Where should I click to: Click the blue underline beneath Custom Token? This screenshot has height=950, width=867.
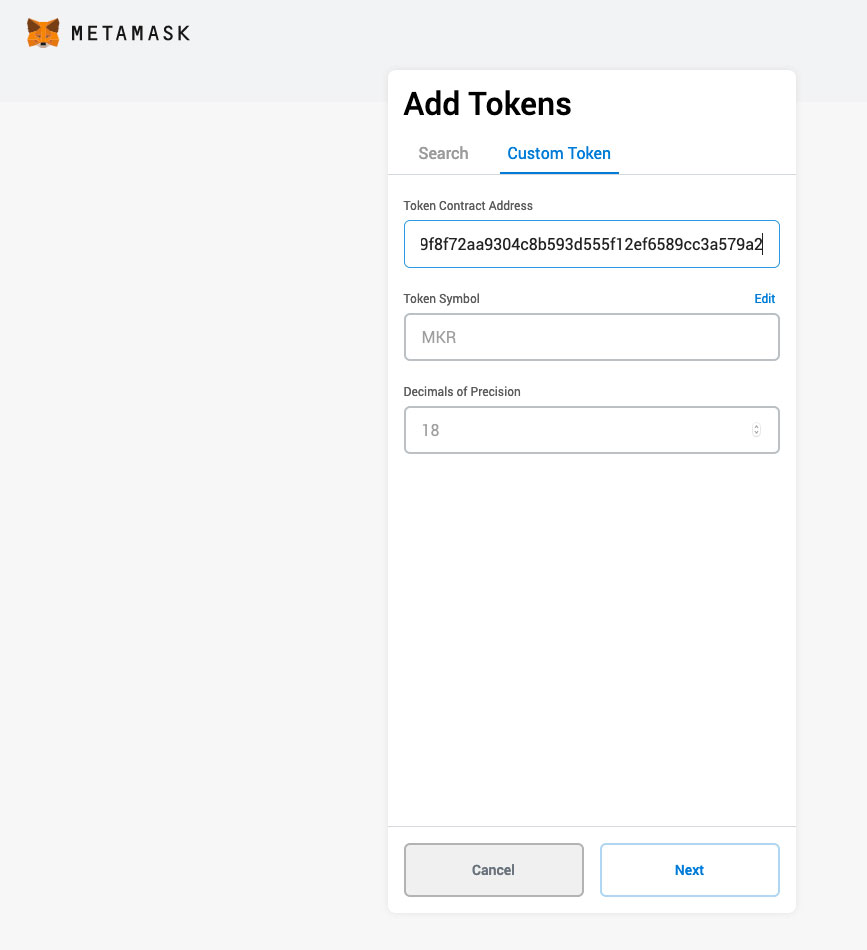559,171
